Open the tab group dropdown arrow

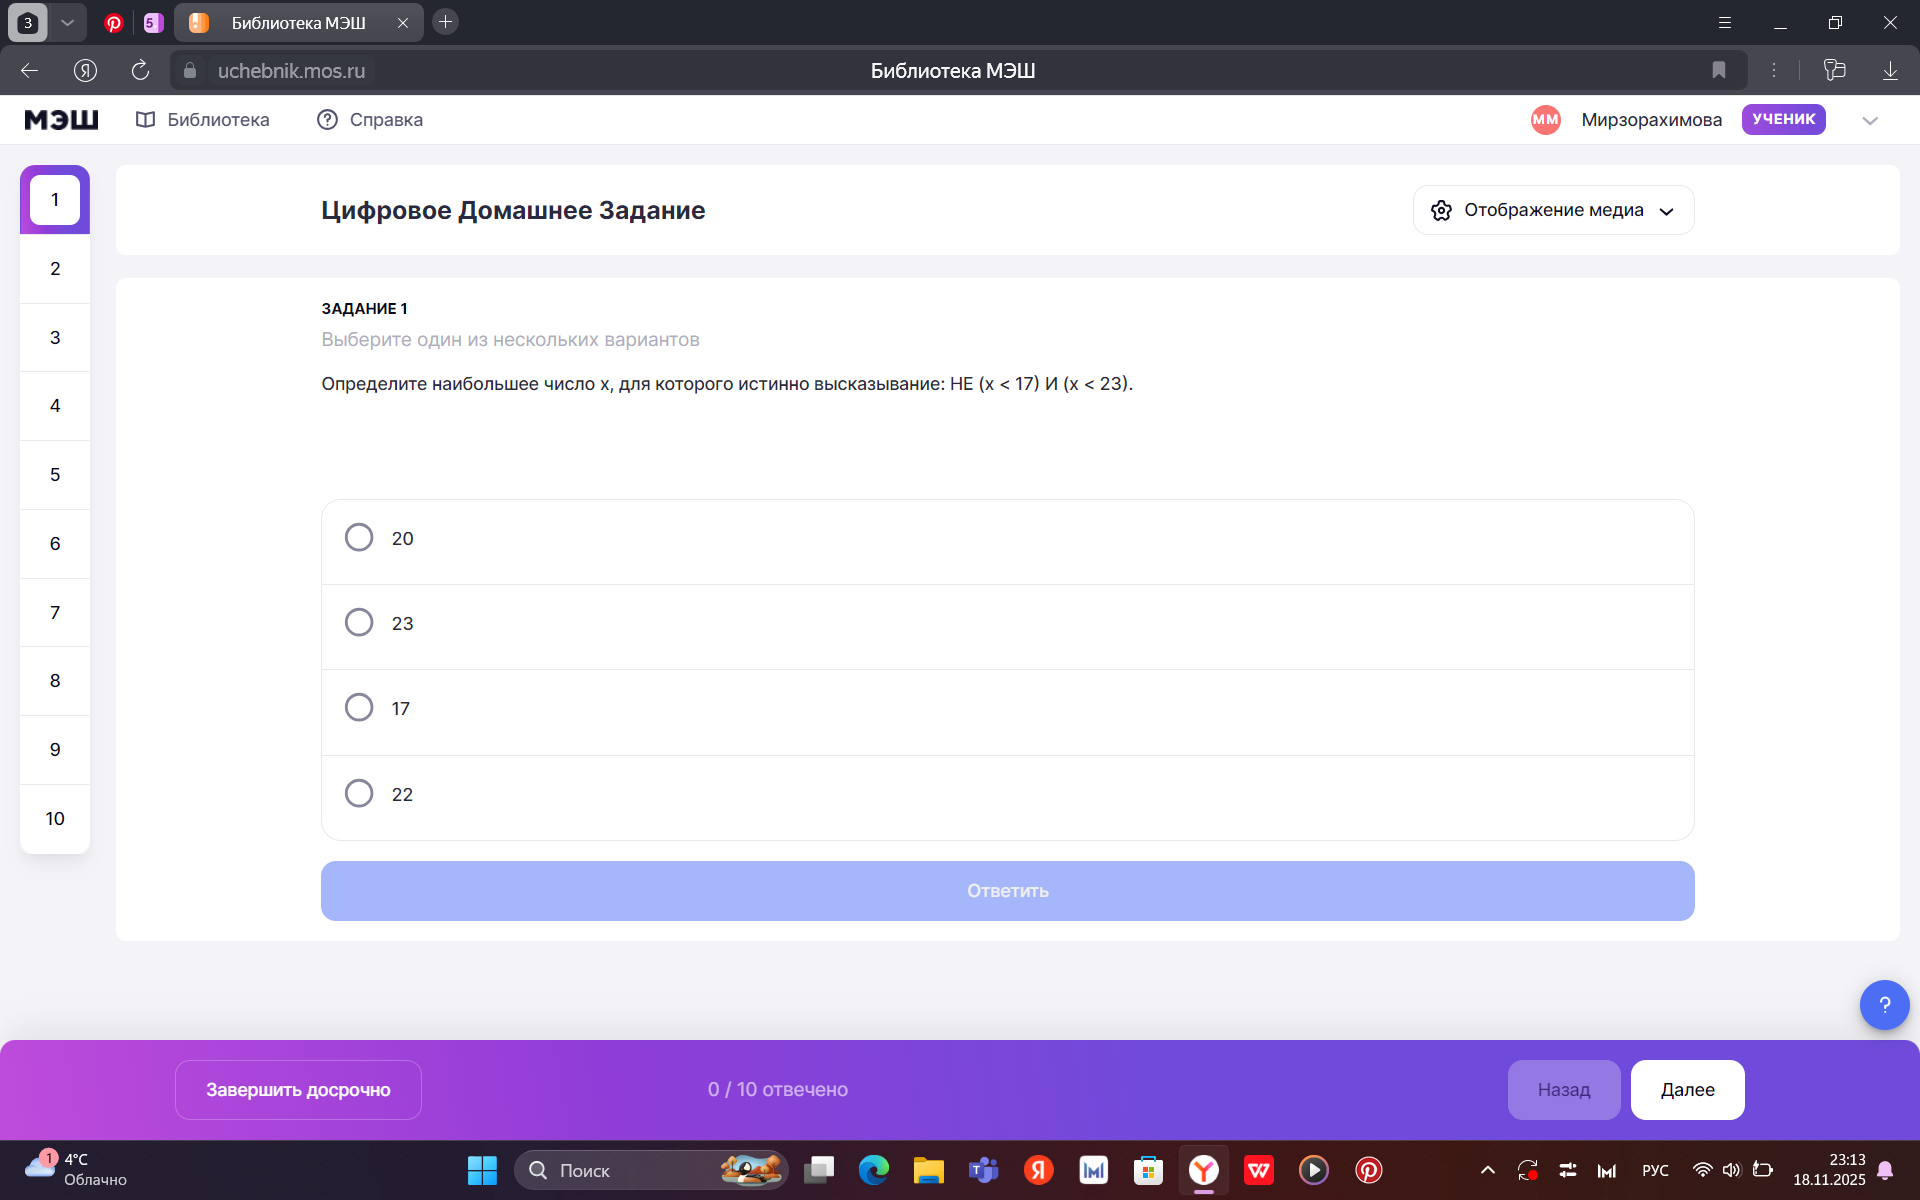(67, 22)
